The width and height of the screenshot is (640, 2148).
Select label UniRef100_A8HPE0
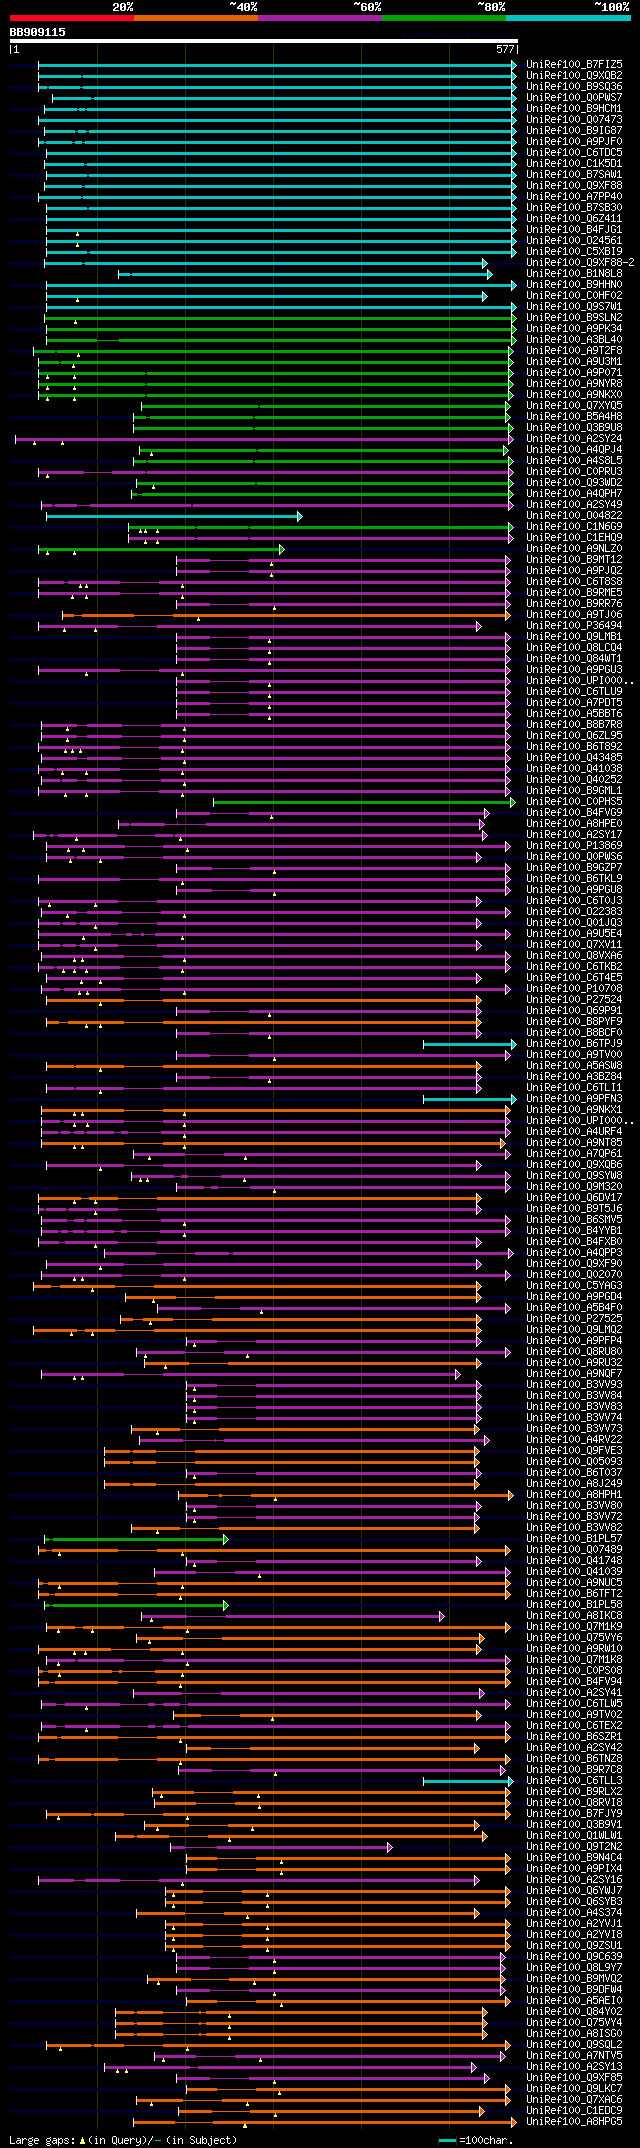pos(574,823)
